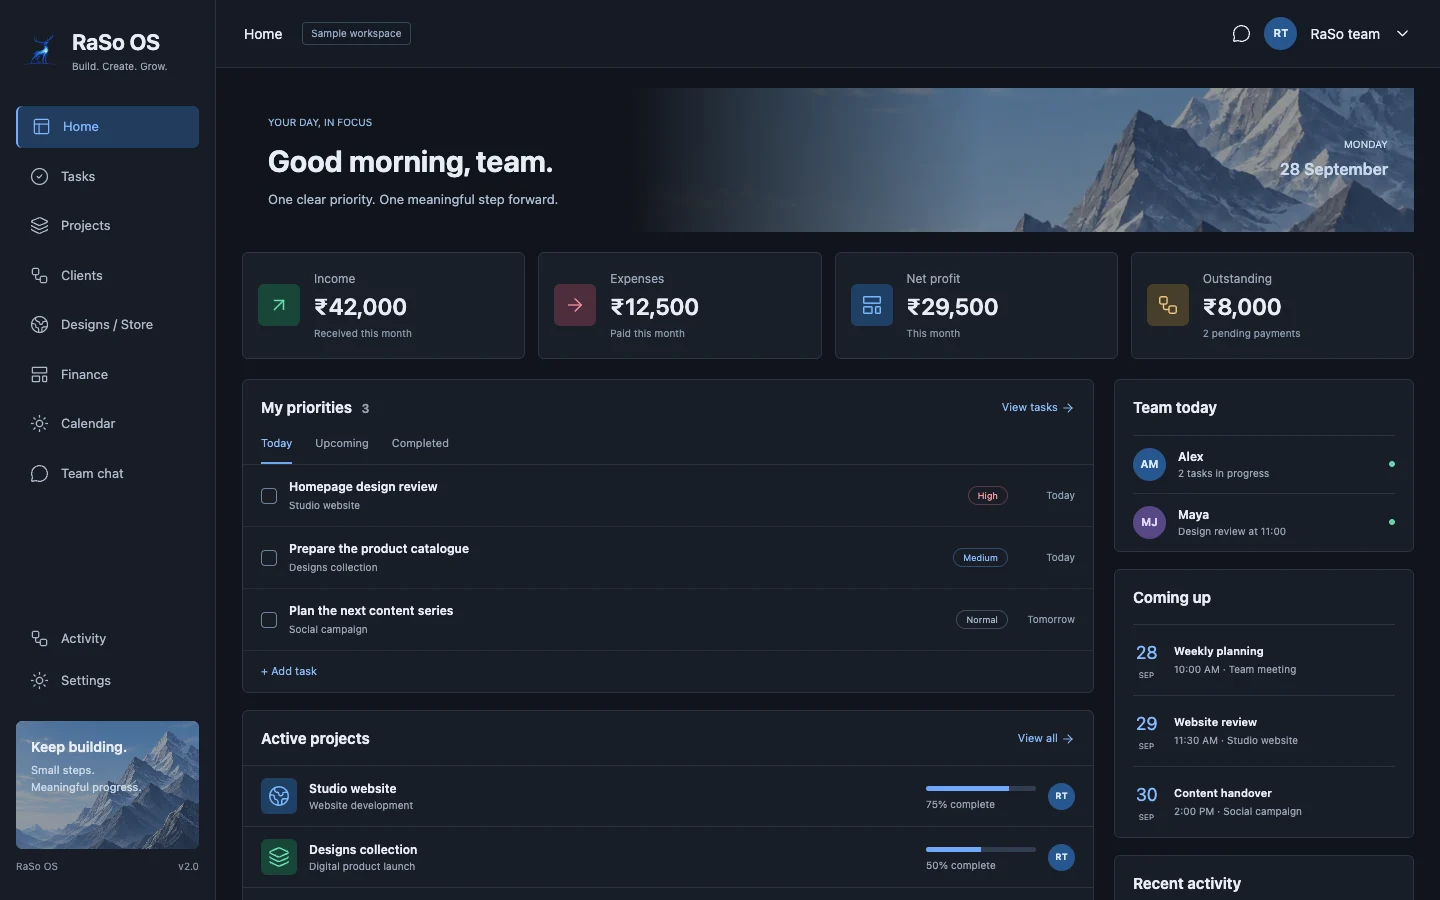Click the Sample workspace badge
This screenshot has height=900, width=1440.
tap(356, 34)
